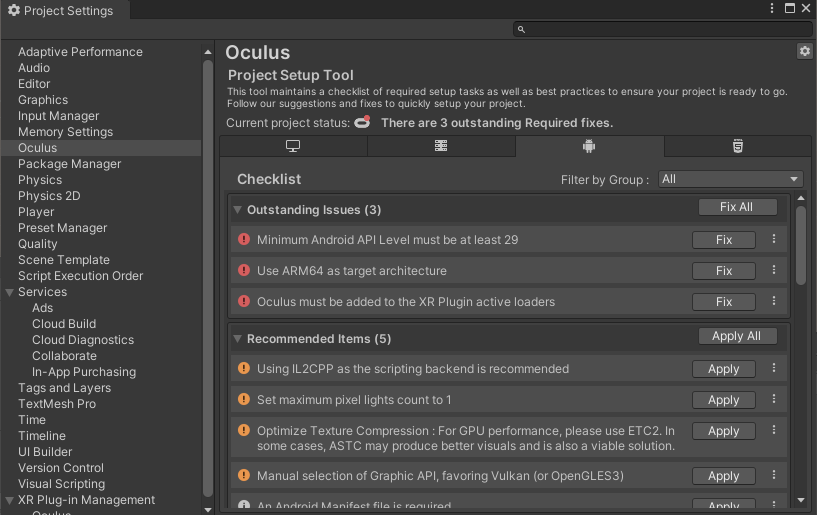The image size is (817, 515).
Task: Open Input Manager settings
Action: point(58,116)
